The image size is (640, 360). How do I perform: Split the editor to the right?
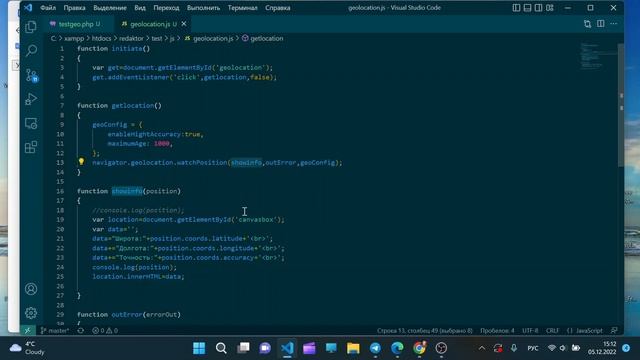(x=601, y=24)
